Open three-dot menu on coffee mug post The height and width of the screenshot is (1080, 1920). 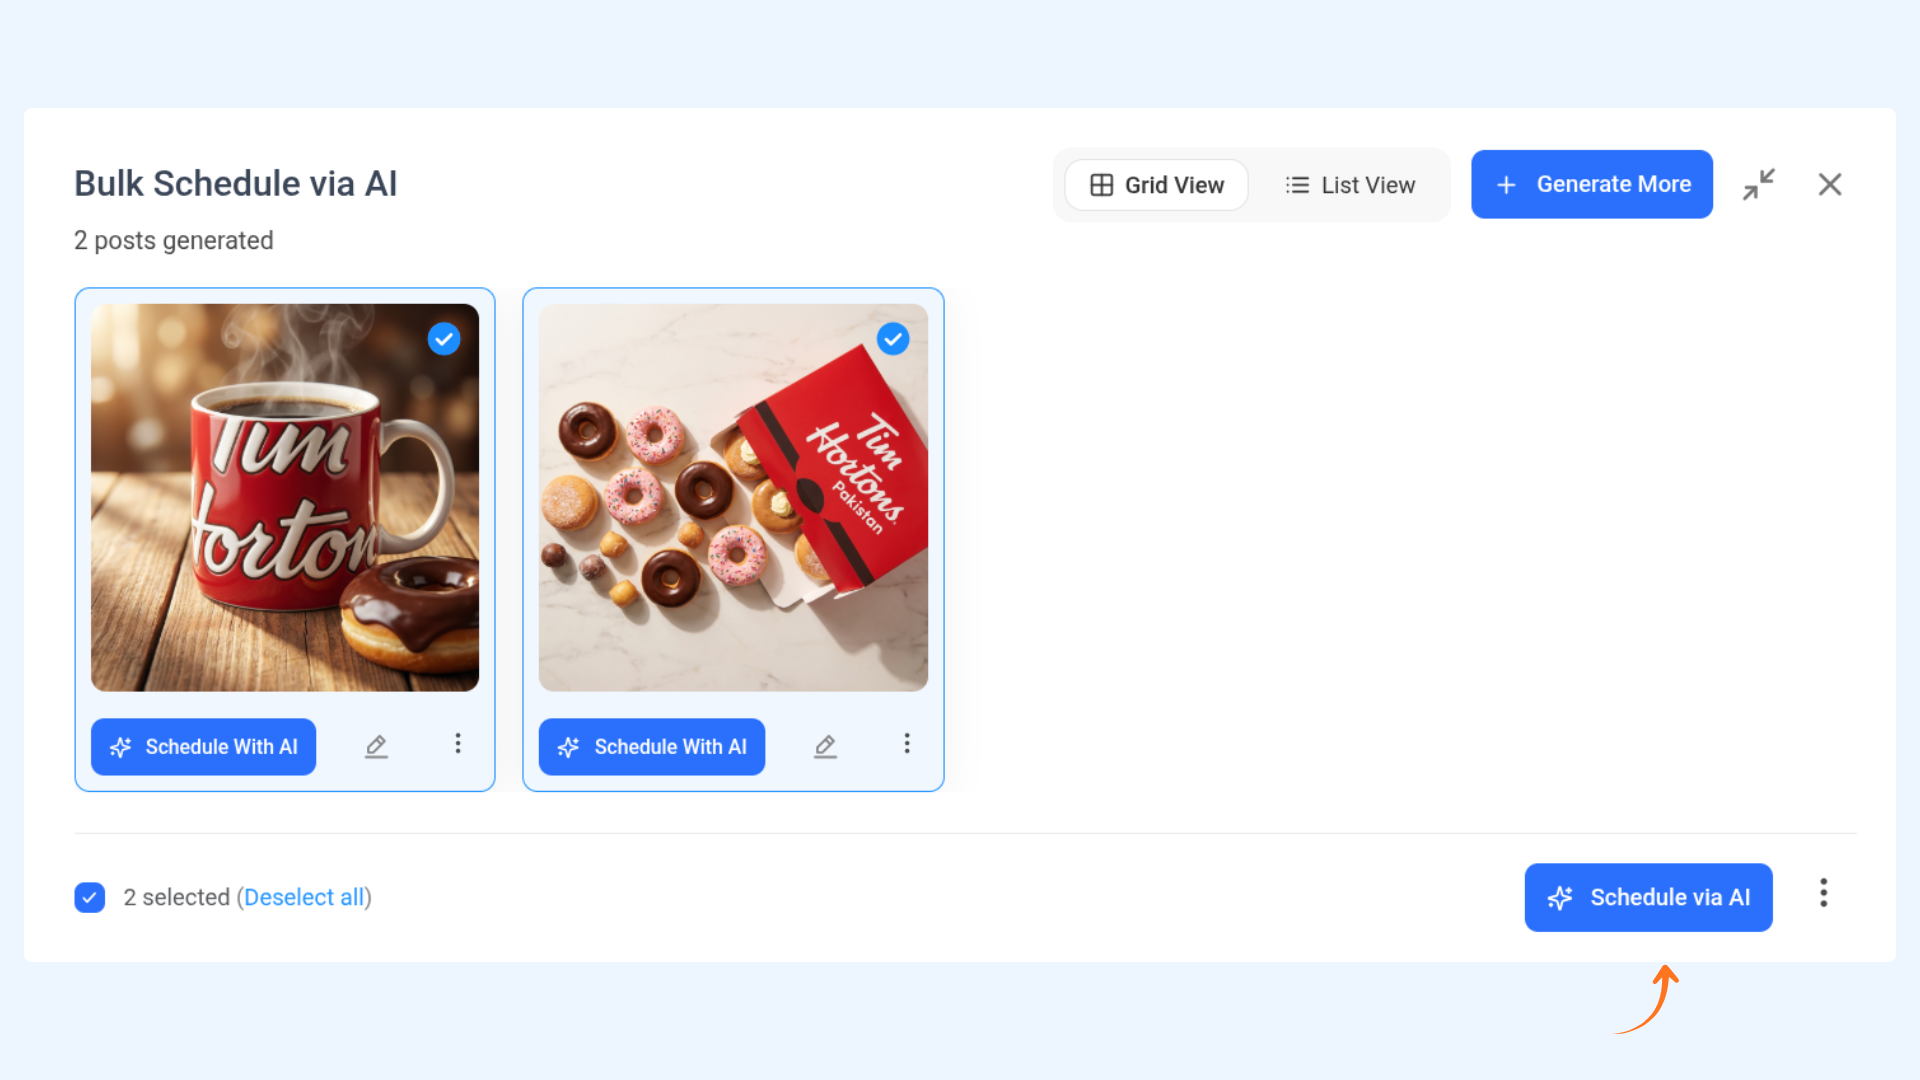458,743
